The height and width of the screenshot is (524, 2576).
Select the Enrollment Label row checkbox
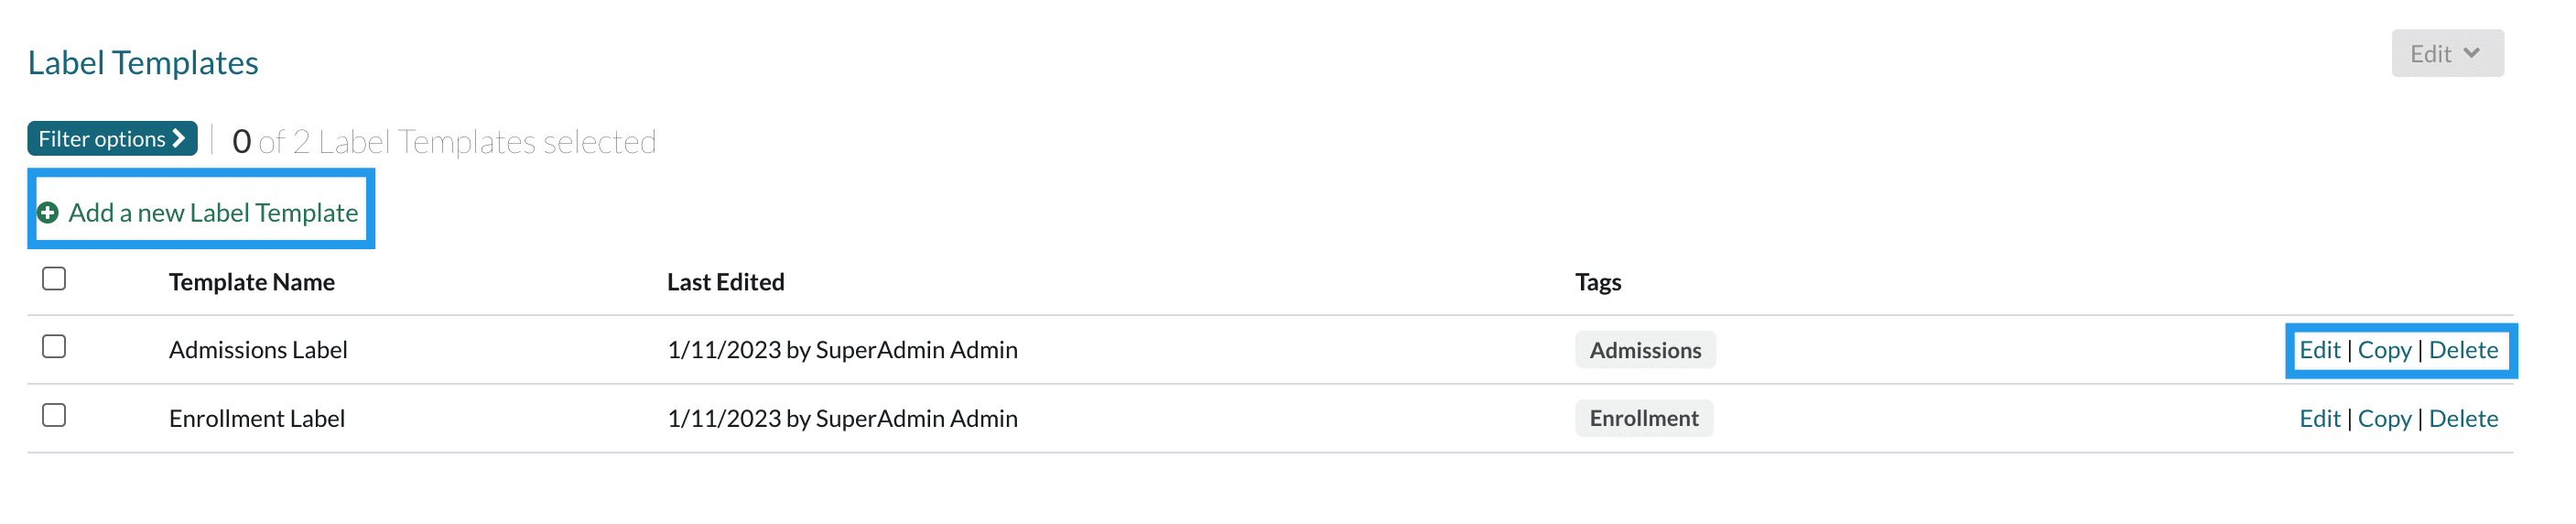pos(54,415)
